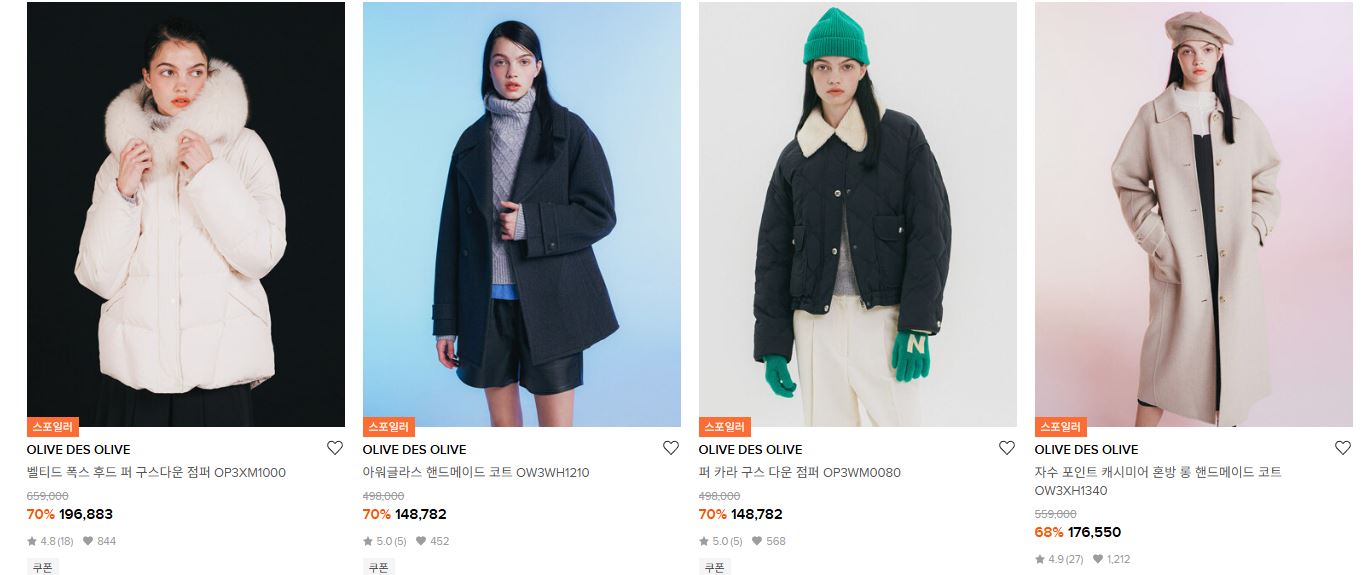This screenshot has height=575, width=1365.
Task: Toggle wishlist heart on 아워글라스 핸드메이드 코트
Action: 671,448
